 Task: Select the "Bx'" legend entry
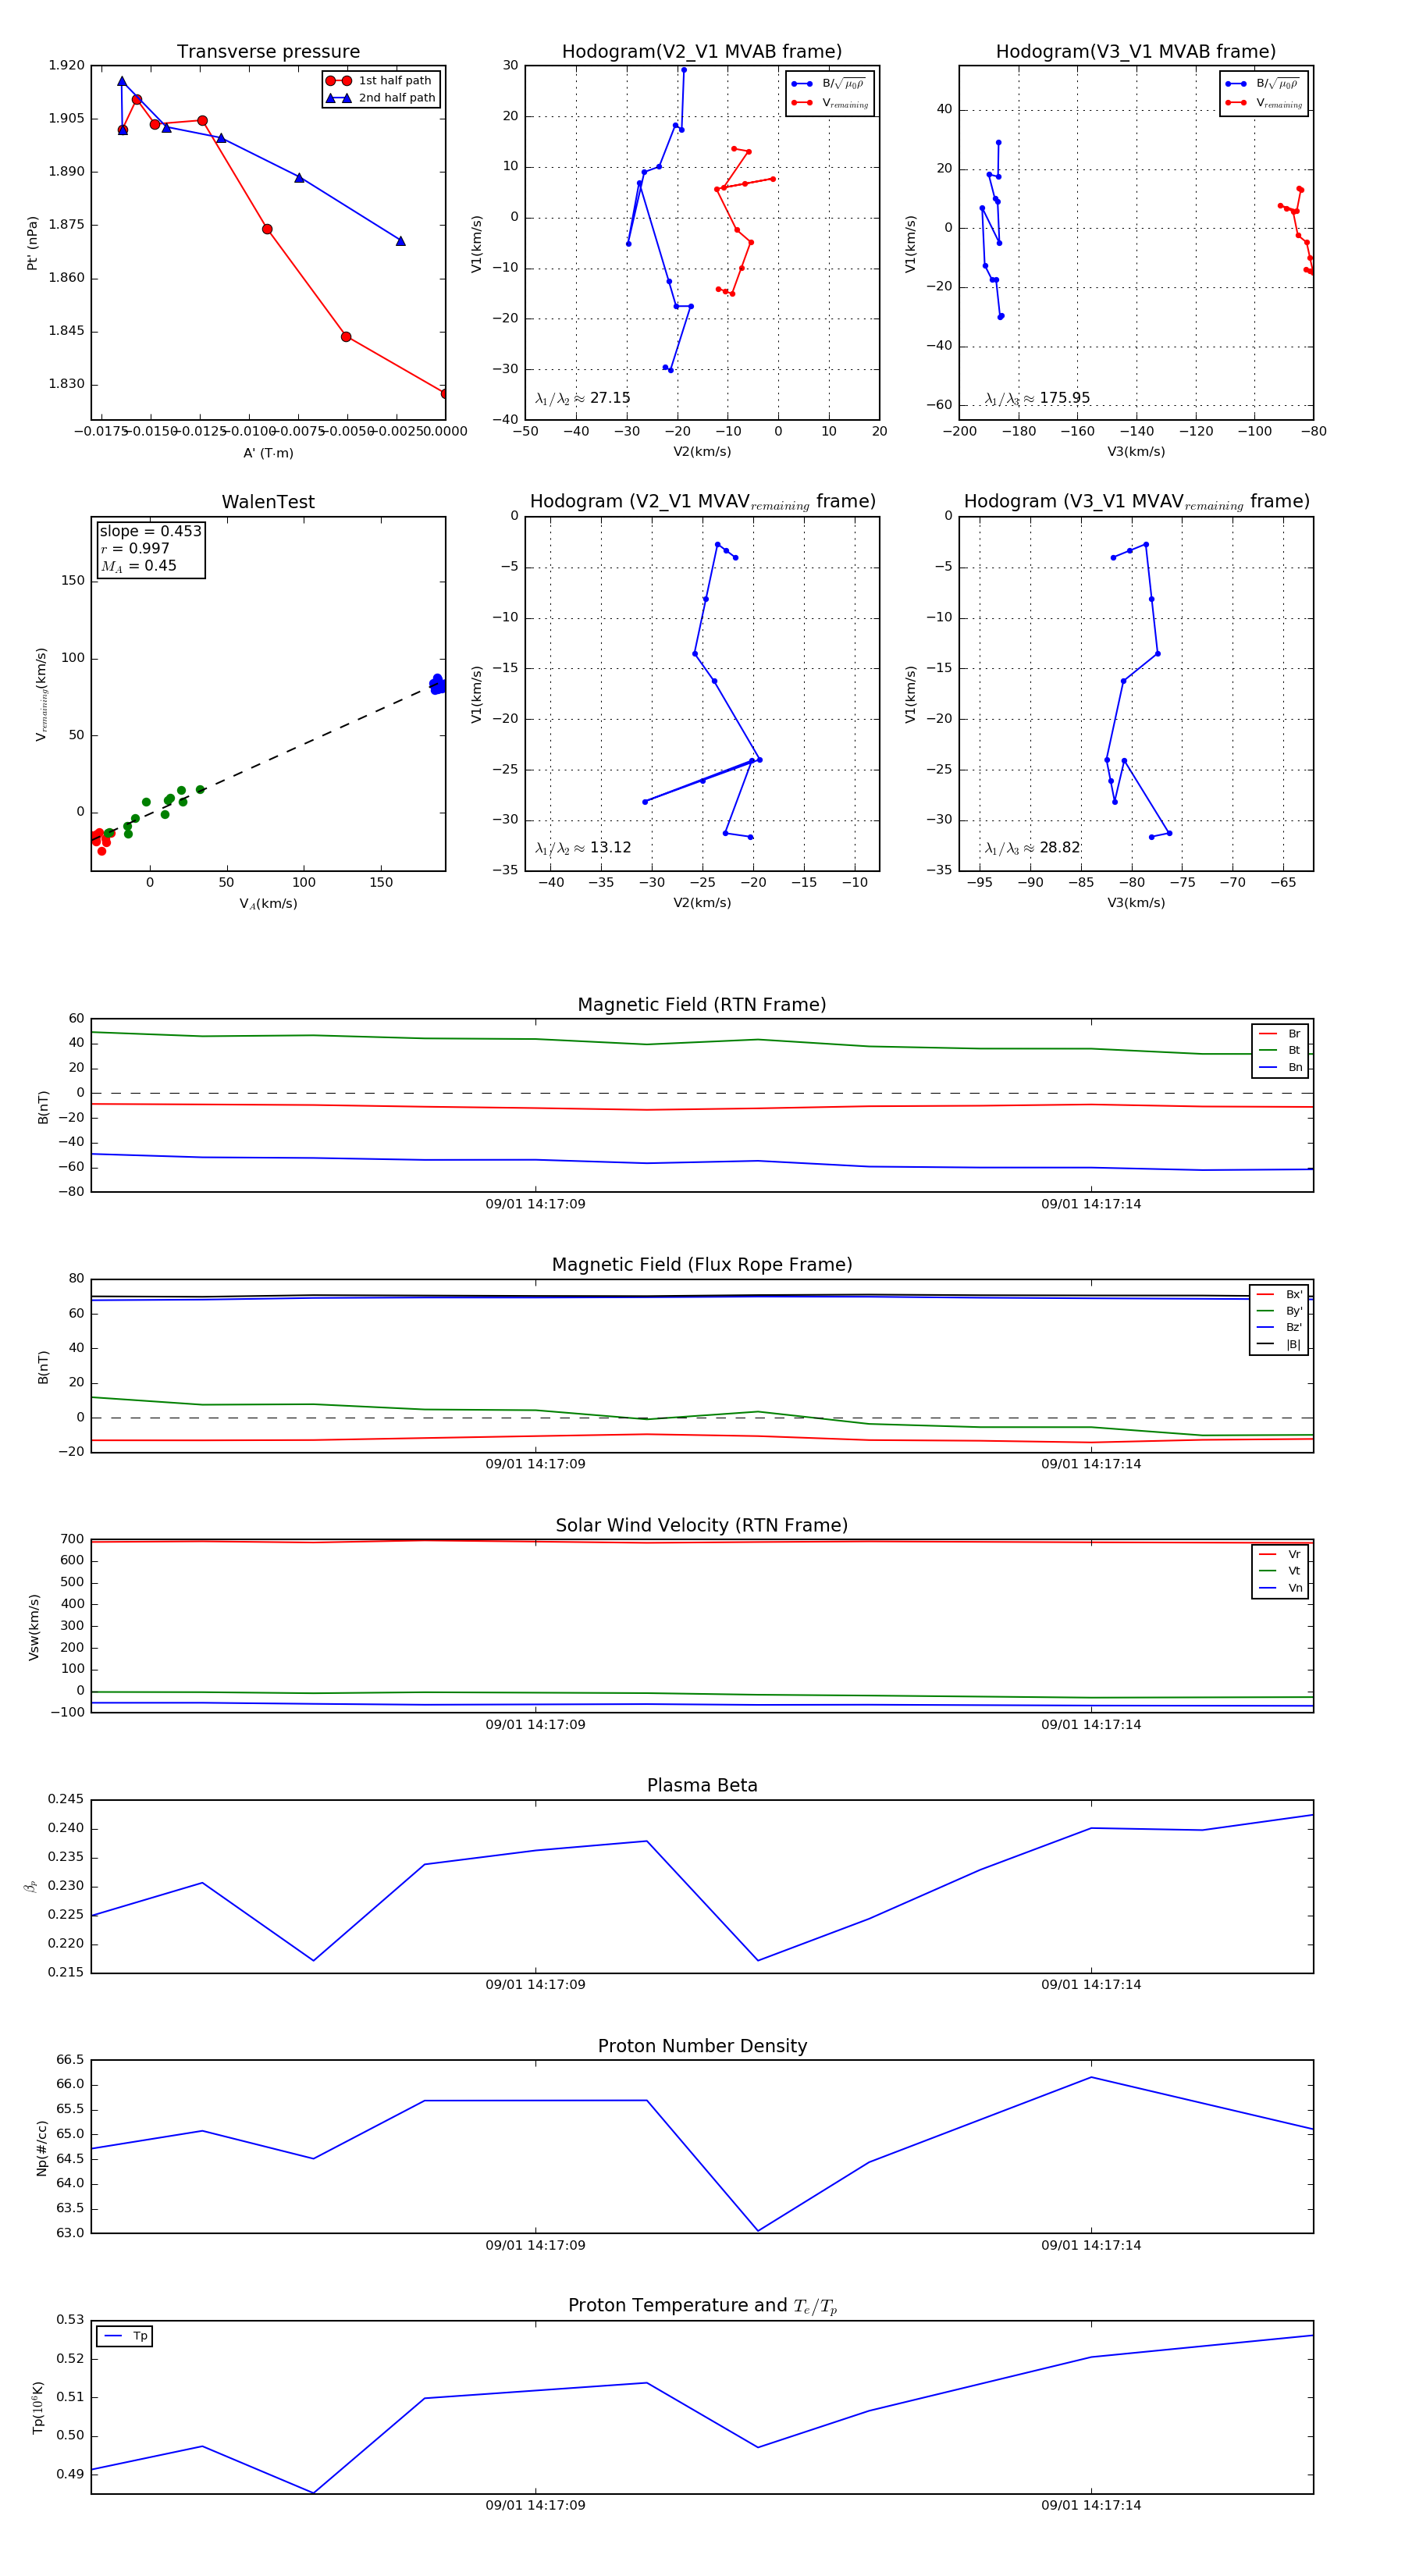1279,1295
